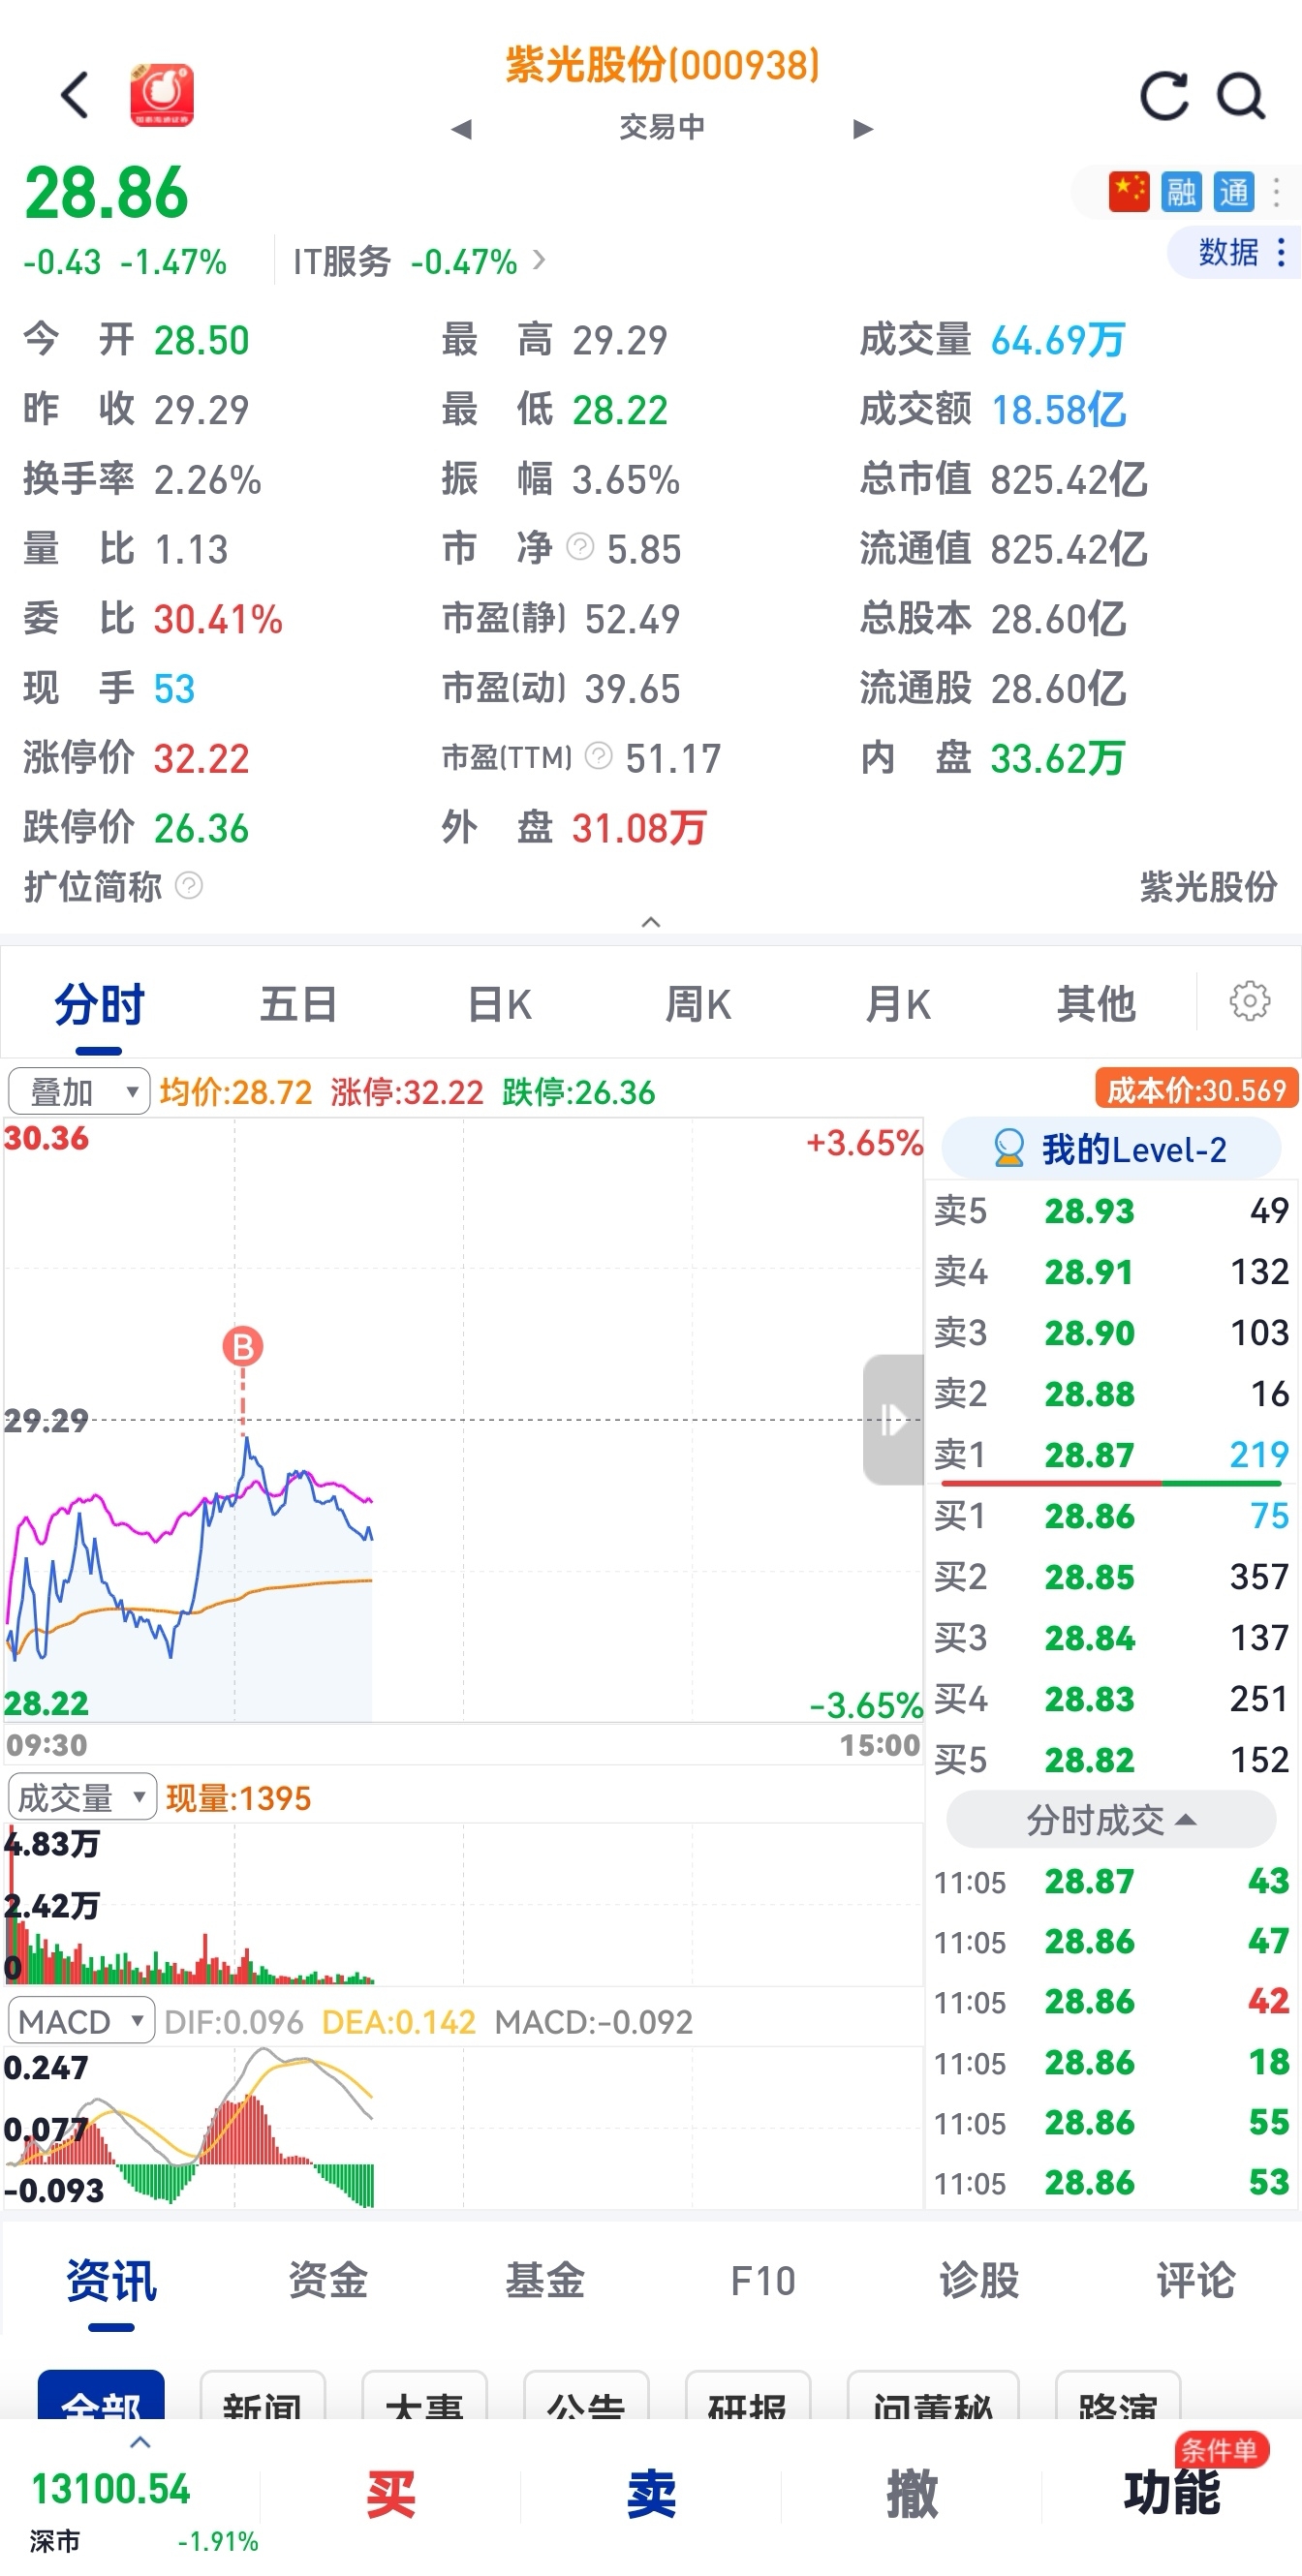Go to previous stock with left arrow

pyautogui.click(x=461, y=129)
